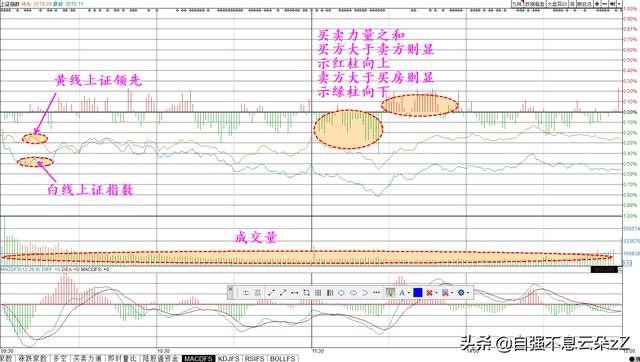Open the blue color swatch picker

[418, 293]
